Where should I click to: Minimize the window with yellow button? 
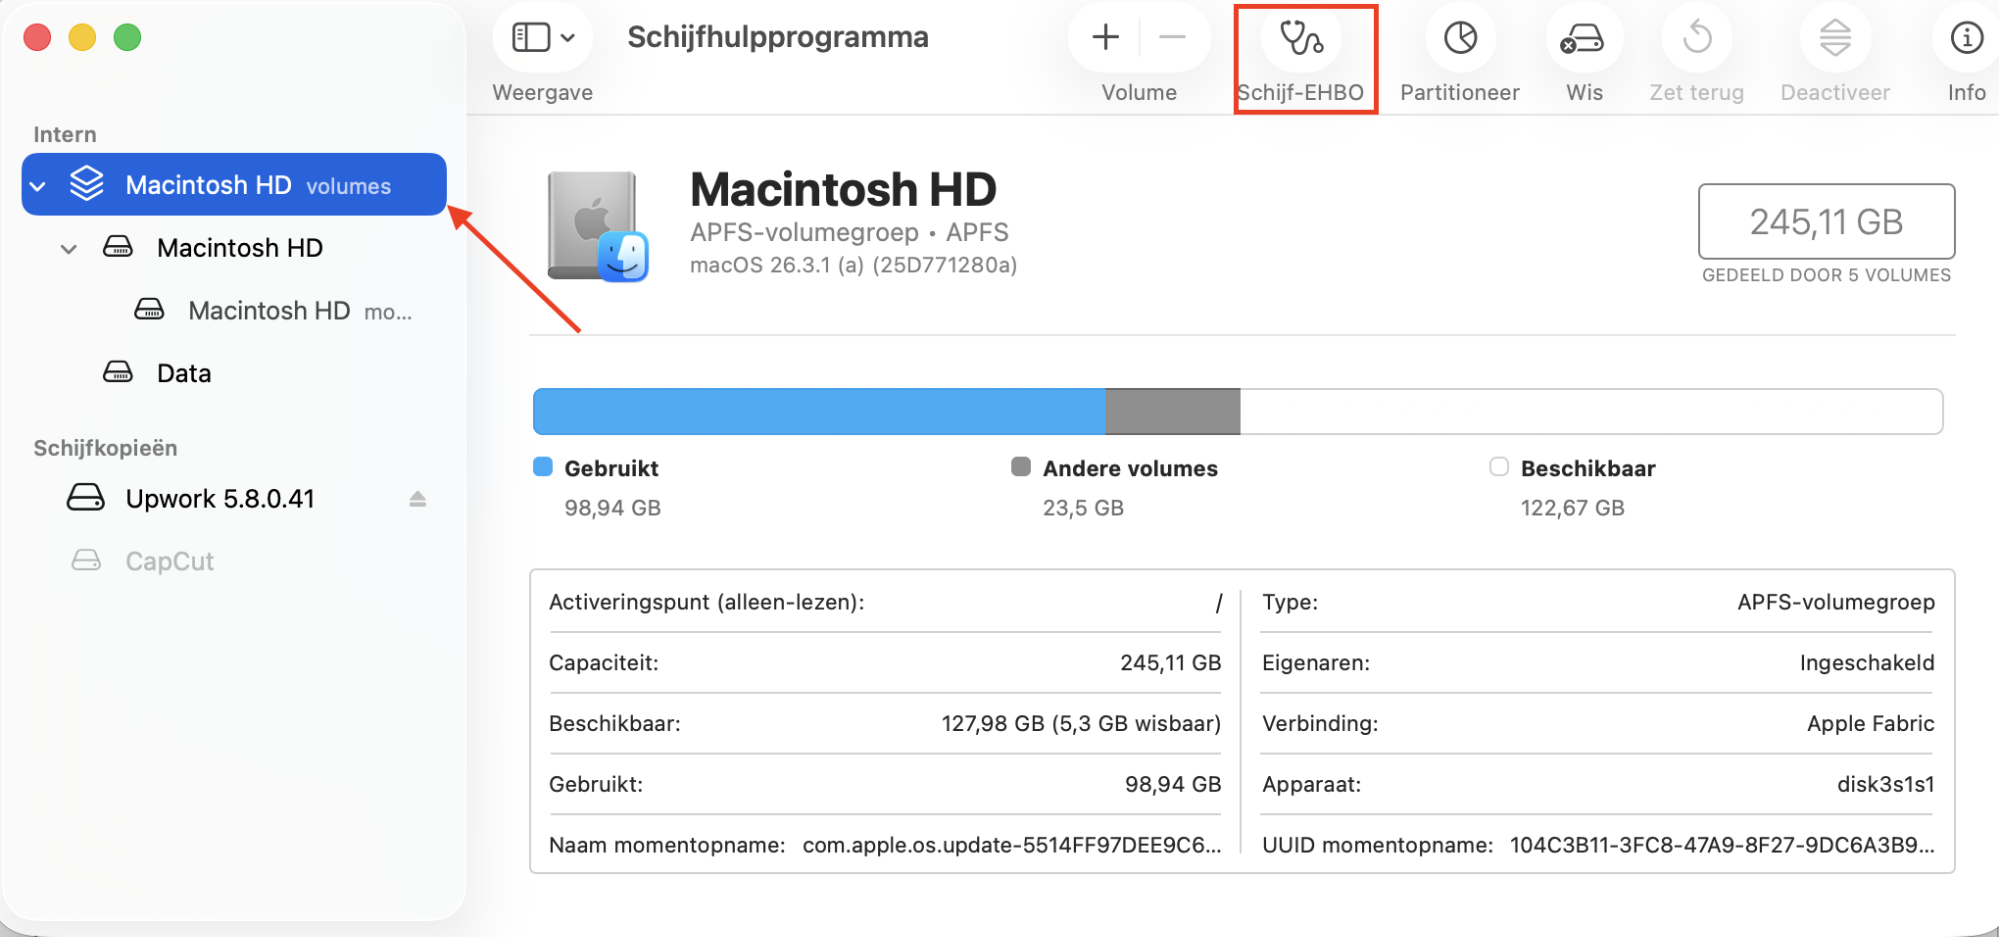(82, 38)
